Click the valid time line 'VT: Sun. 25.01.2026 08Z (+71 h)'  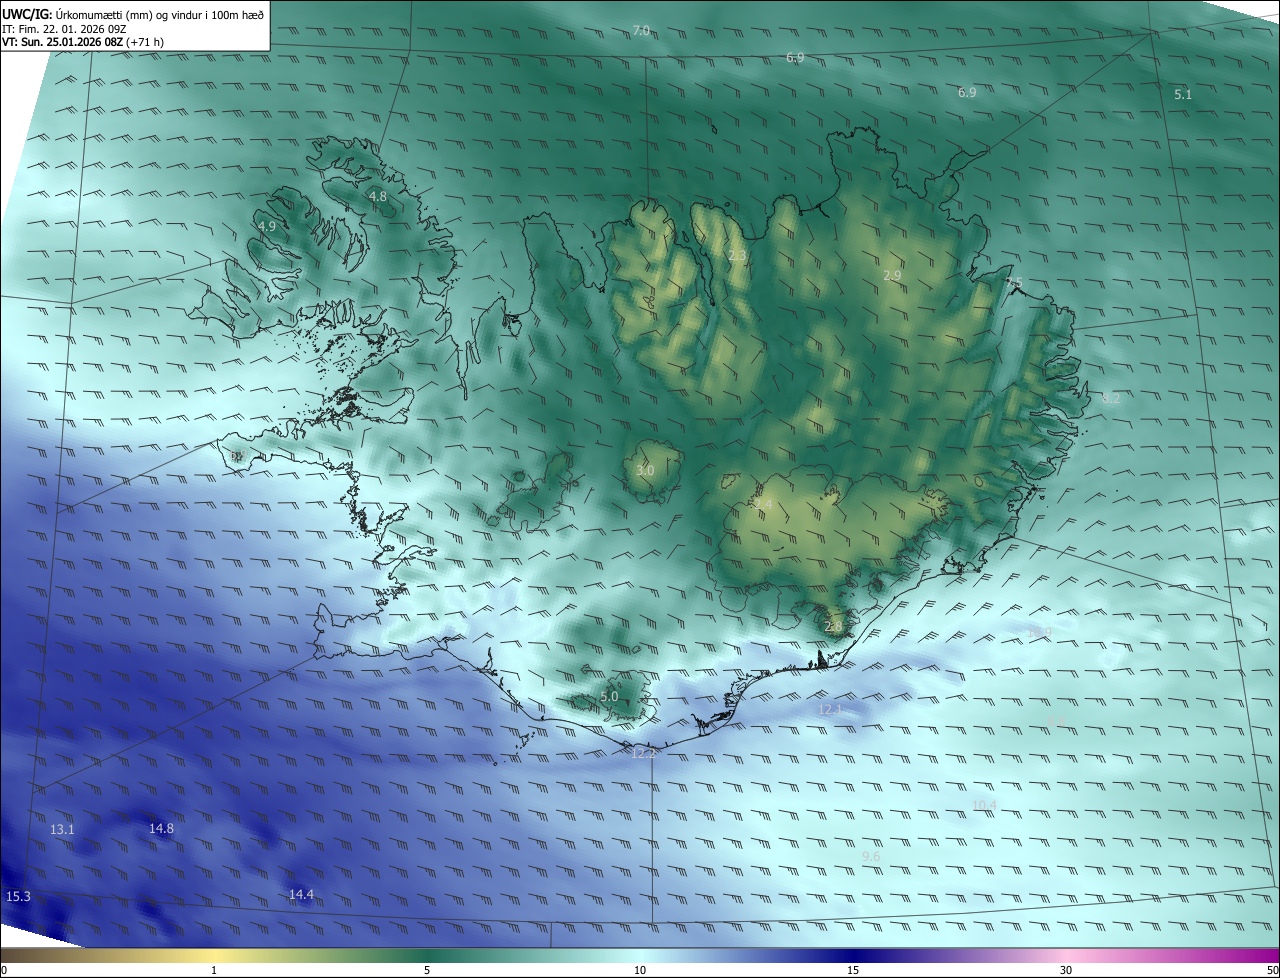(83, 43)
